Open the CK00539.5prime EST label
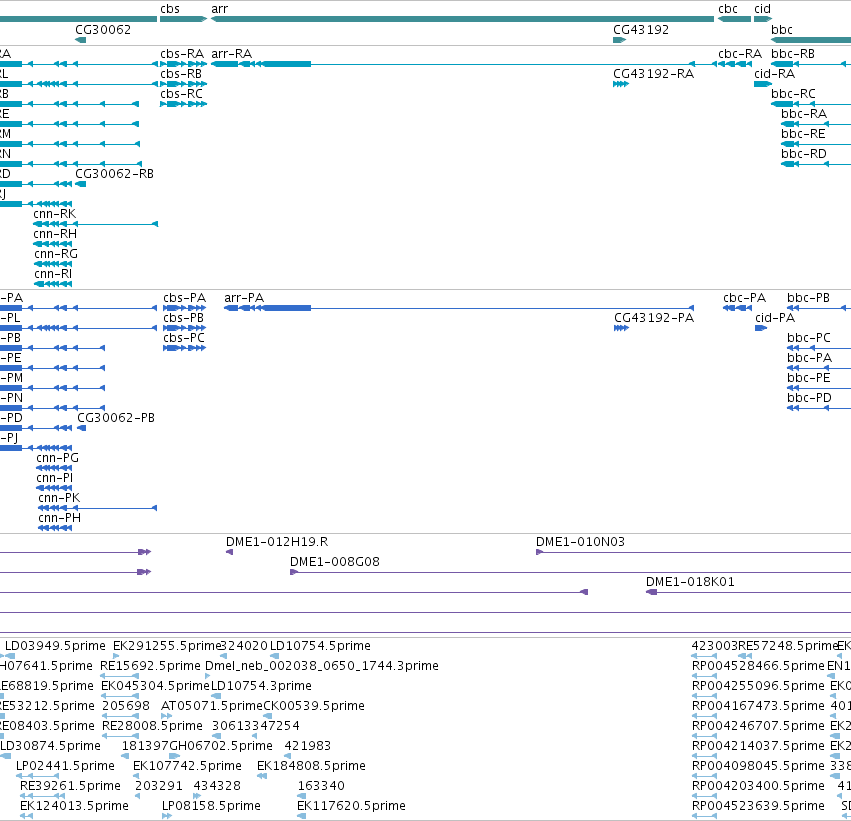 click(314, 707)
